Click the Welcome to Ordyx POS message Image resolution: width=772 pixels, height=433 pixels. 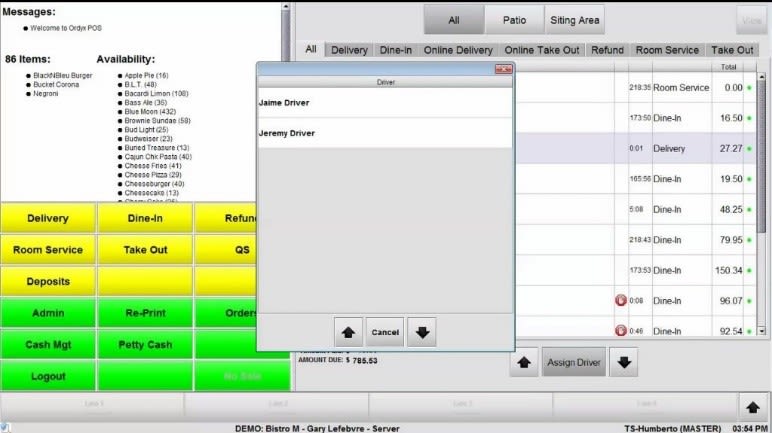[x=66, y=28]
